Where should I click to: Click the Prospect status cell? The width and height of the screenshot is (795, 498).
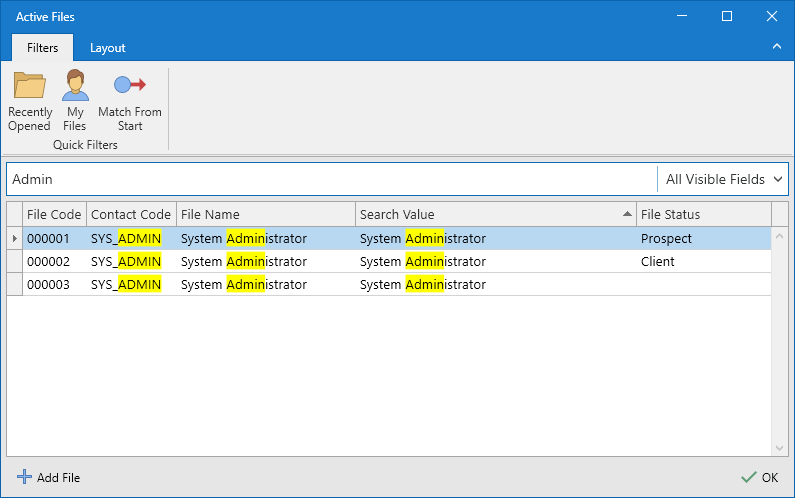704,238
